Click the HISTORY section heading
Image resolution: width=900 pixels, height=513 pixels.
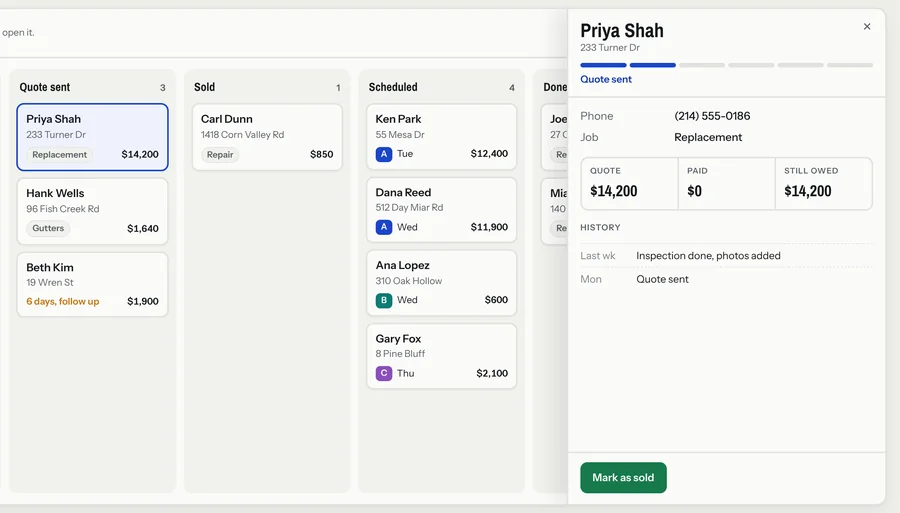(x=600, y=227)
